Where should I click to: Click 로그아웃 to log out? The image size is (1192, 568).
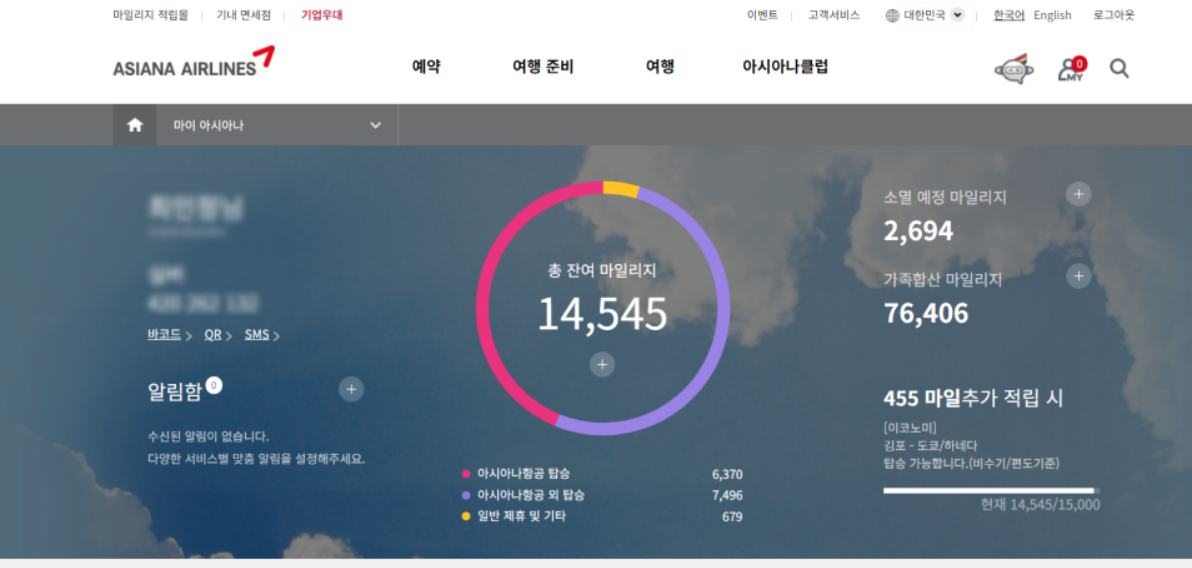[x=1114, y=15]
